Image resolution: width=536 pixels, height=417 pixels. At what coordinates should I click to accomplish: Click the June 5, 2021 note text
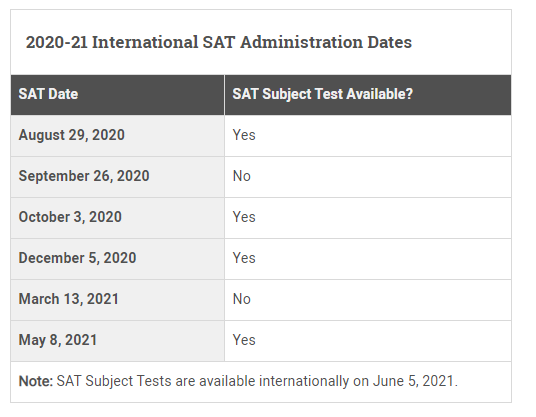click(415, 381)
